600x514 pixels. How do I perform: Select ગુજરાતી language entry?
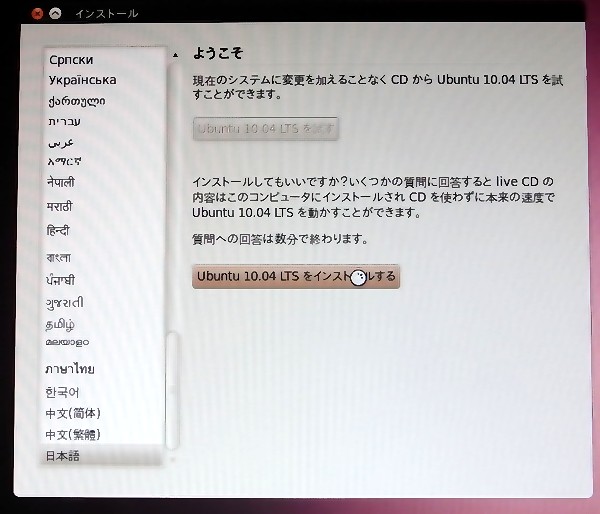65,303
